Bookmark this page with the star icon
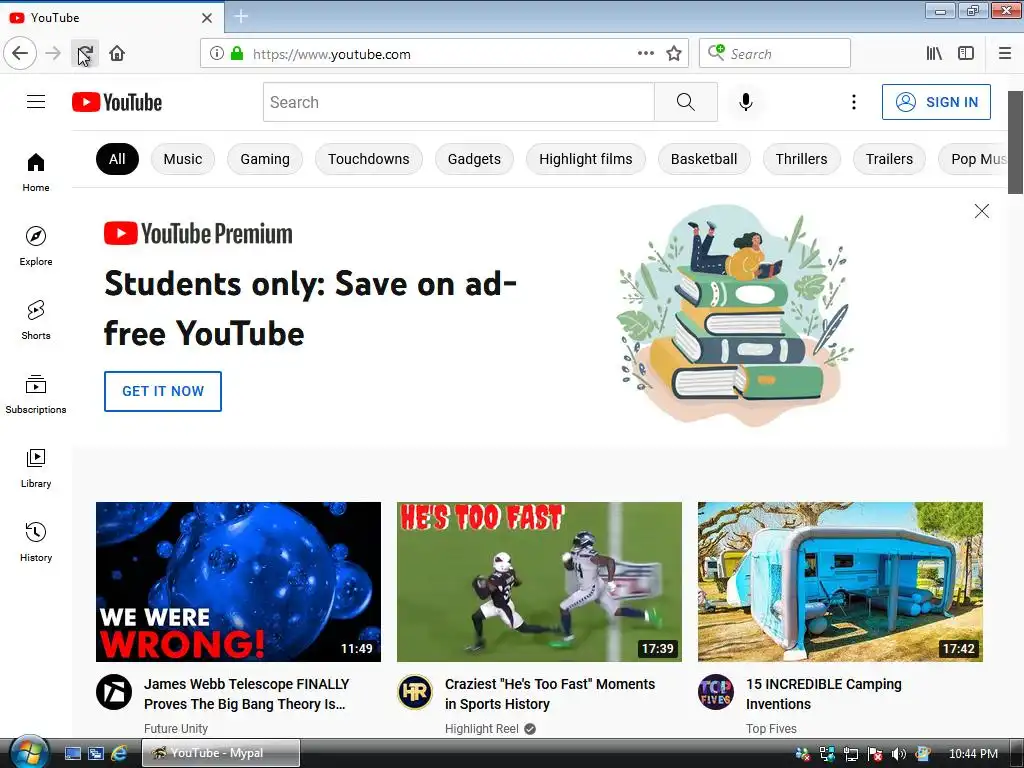Screen dimensions: 1024x768 click(x=674, y=54)
